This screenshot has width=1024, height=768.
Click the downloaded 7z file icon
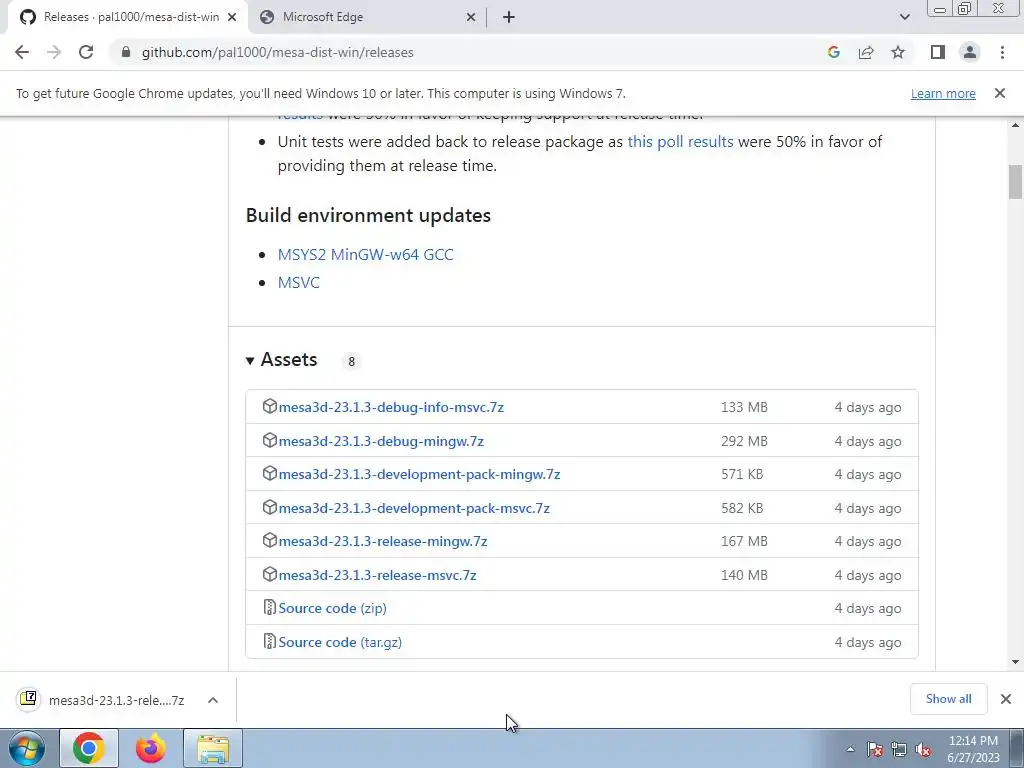point(28,699)
